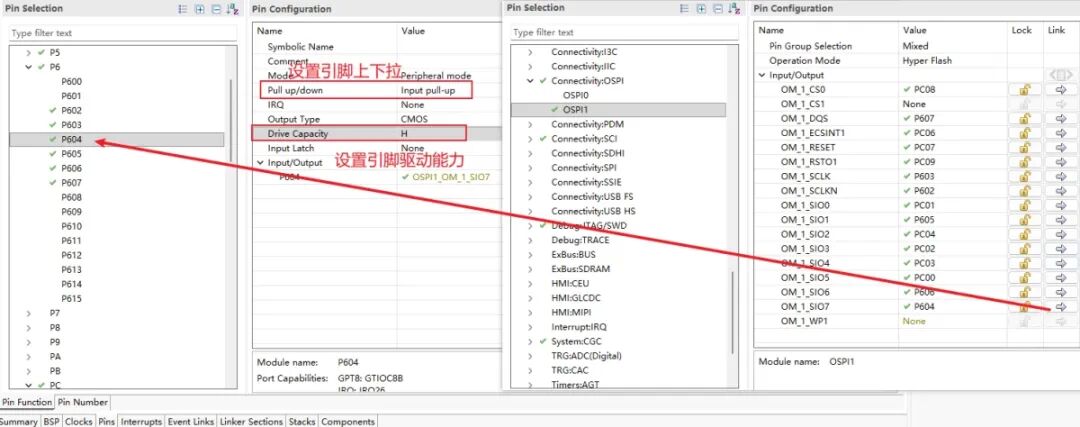Switch to the Pin Number tab
This screenshot has height=427, width=1080.
pyautogui.click(x=83, y=402)
